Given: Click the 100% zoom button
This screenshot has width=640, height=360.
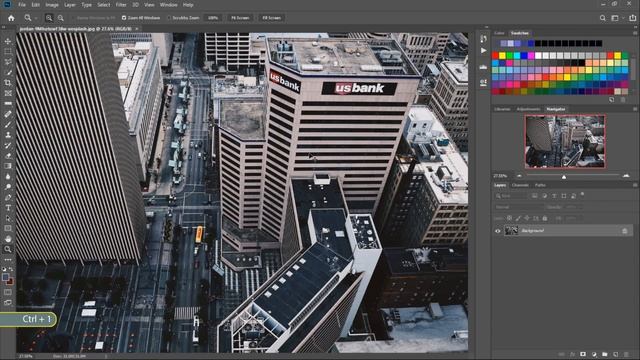Looking at the screenshot, I should pyautogui.click(x=213, y=18).
